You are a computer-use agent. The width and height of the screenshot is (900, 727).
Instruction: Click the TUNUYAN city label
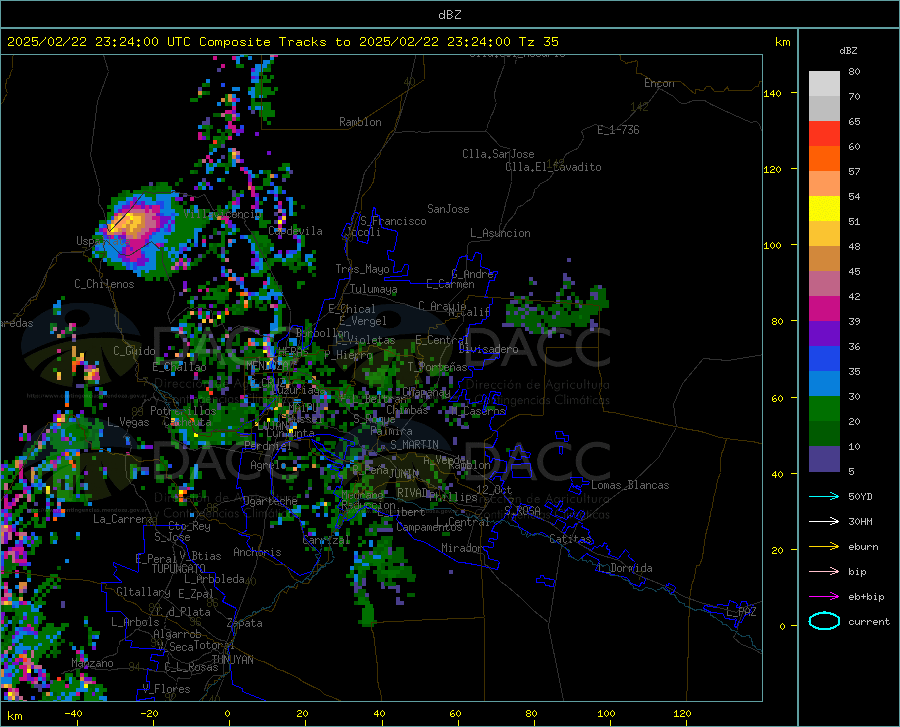pos(232,660)
